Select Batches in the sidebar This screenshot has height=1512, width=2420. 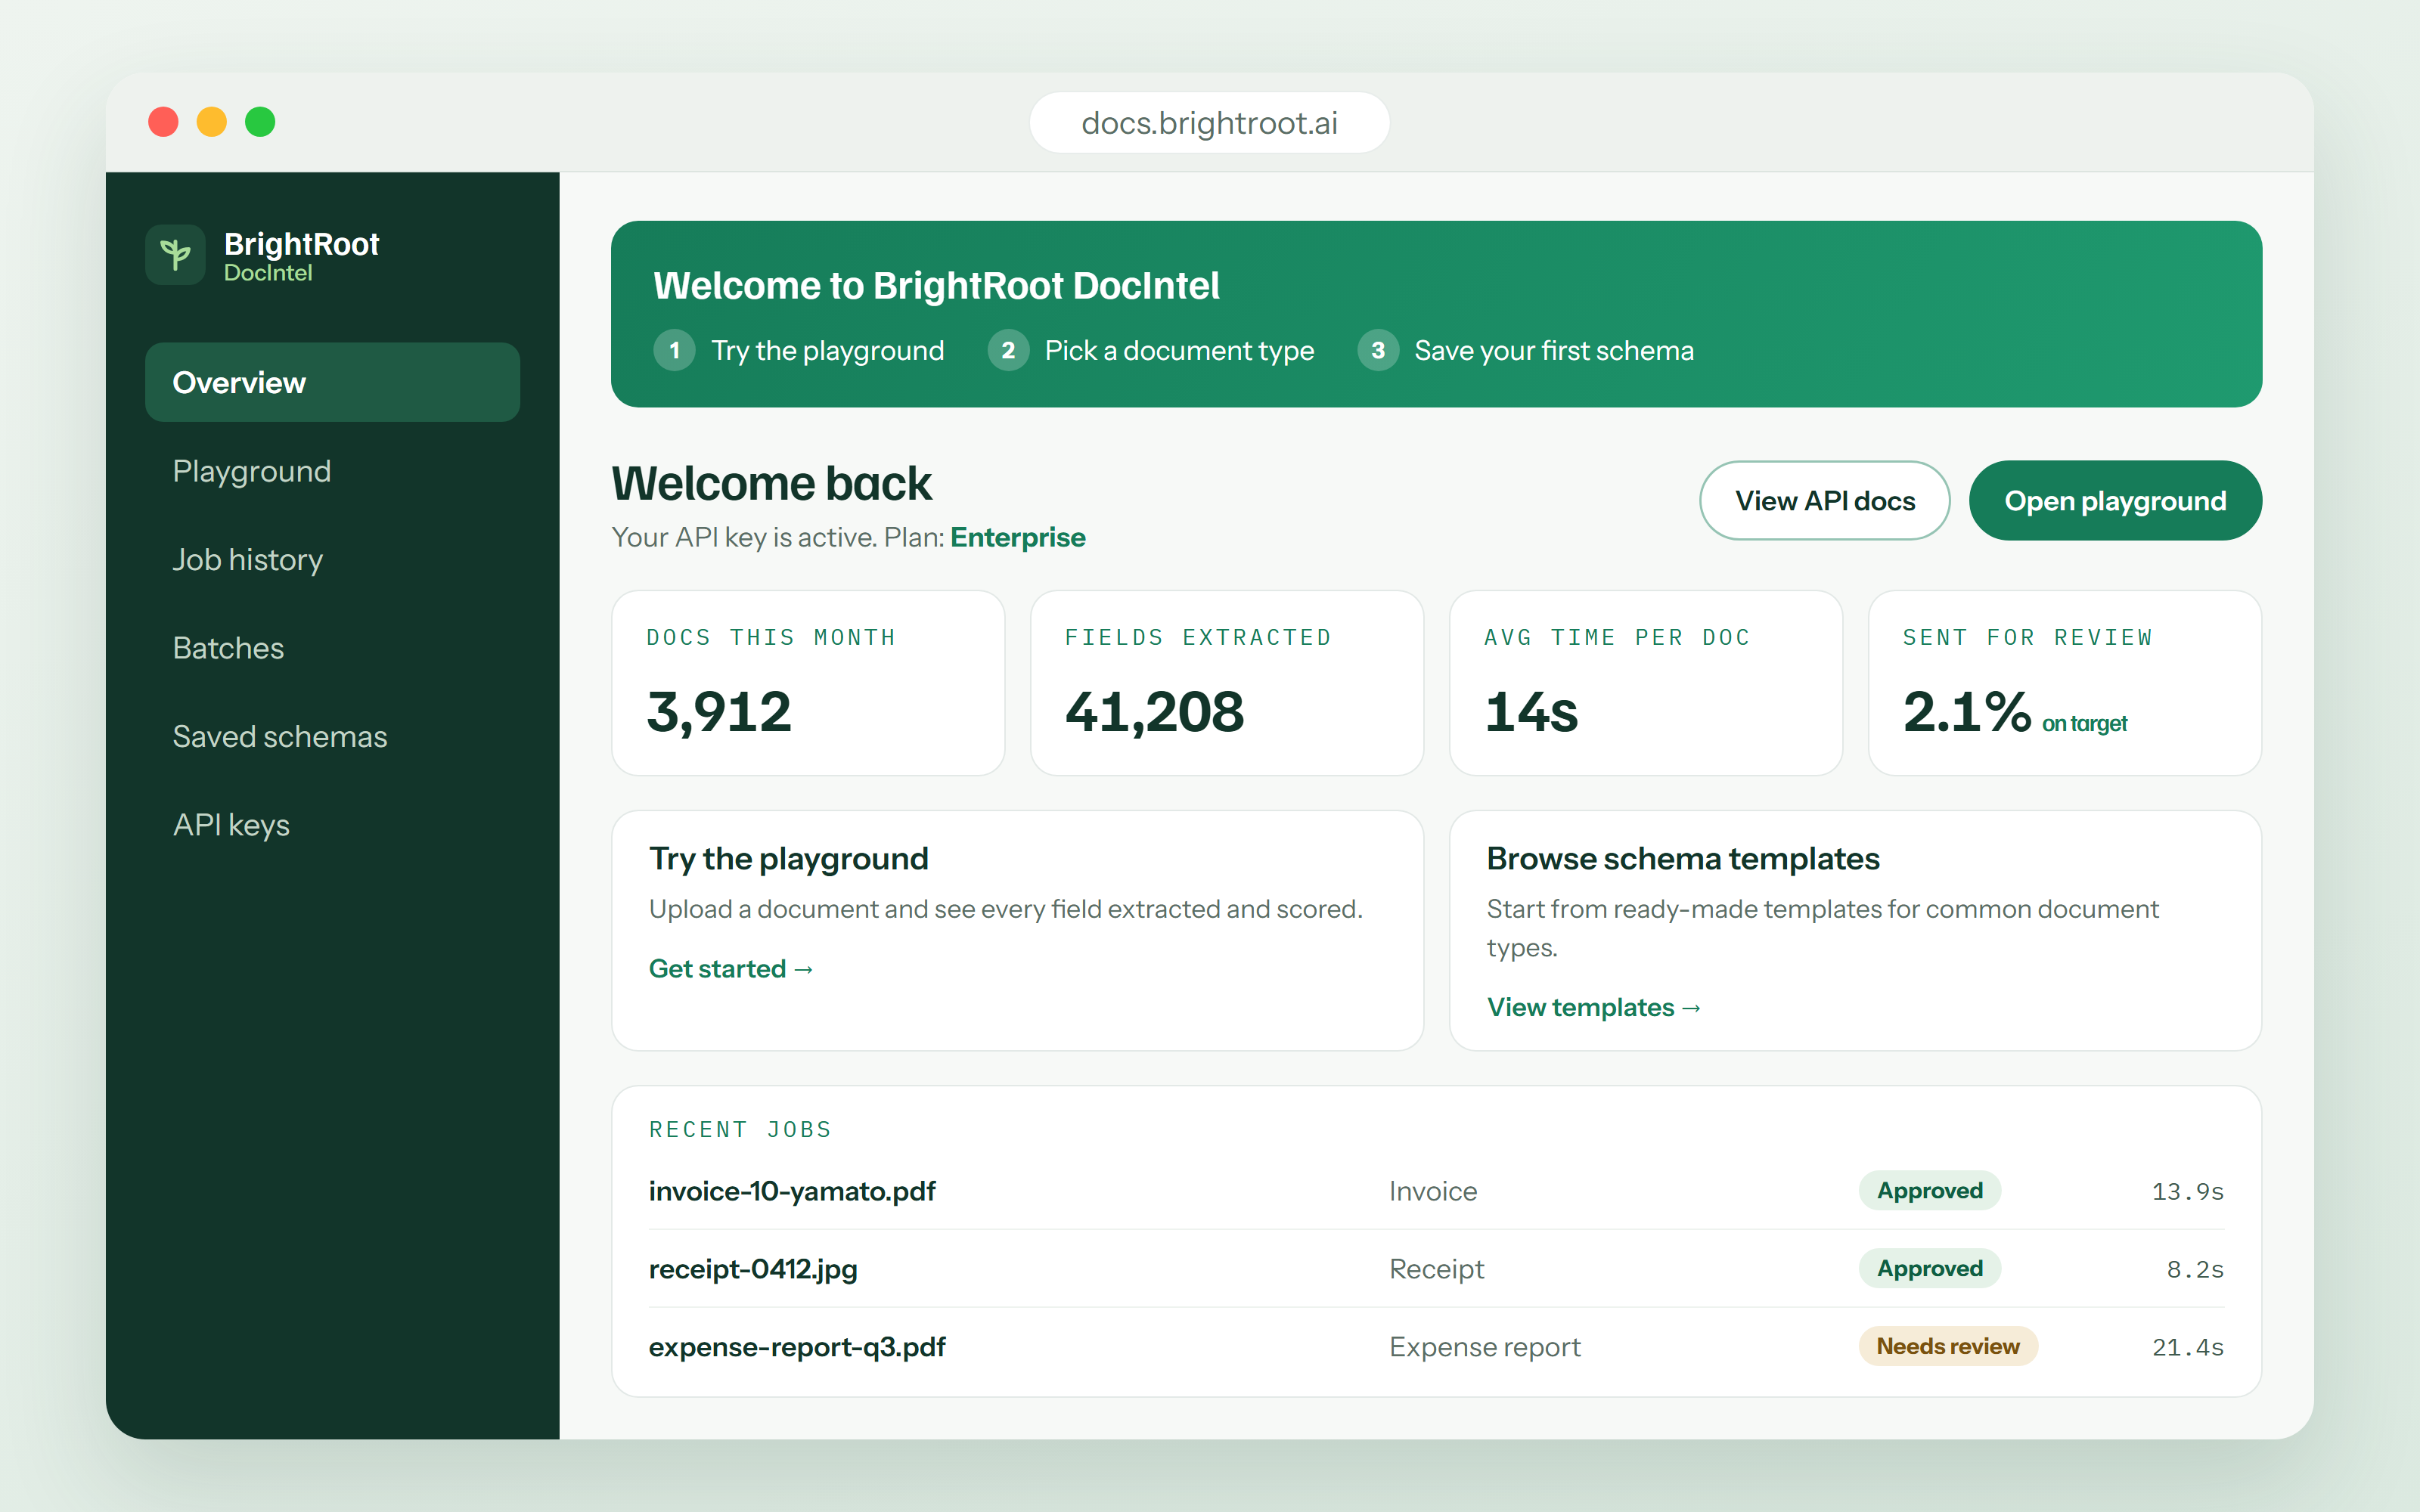pyautogui.click(x=332, y=648)
